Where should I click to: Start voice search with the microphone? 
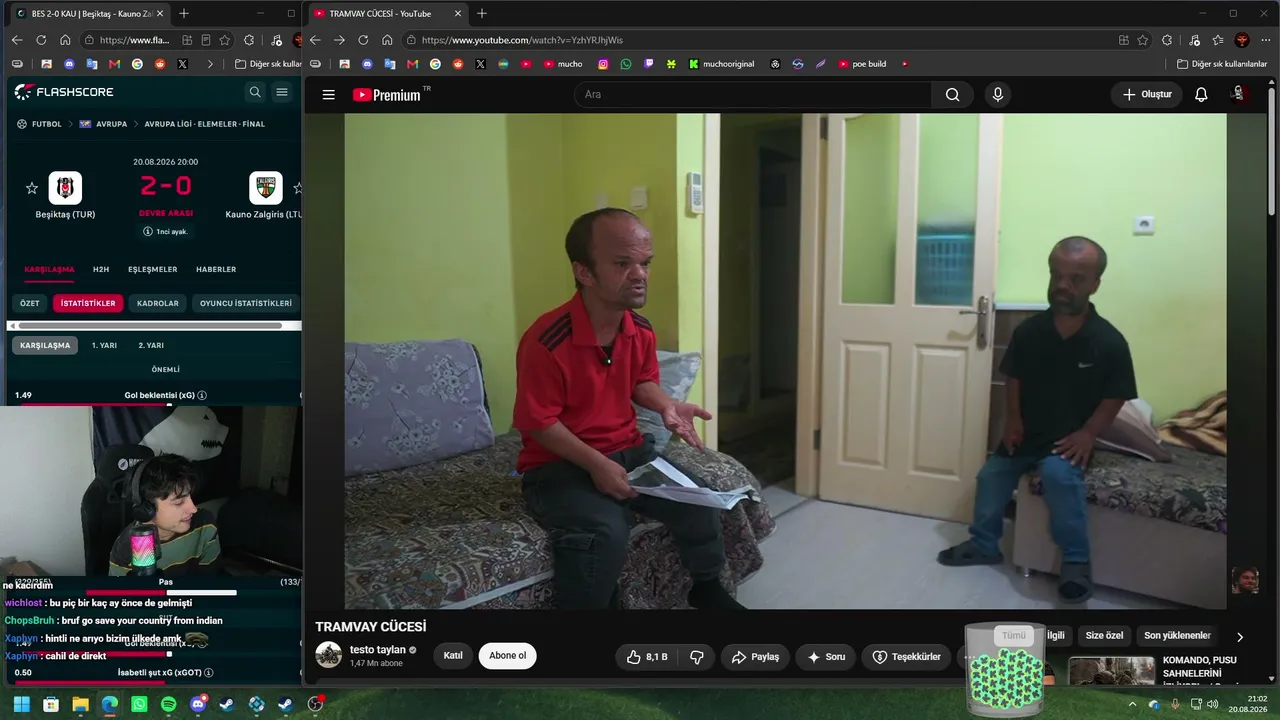click(x=997, y=95)
